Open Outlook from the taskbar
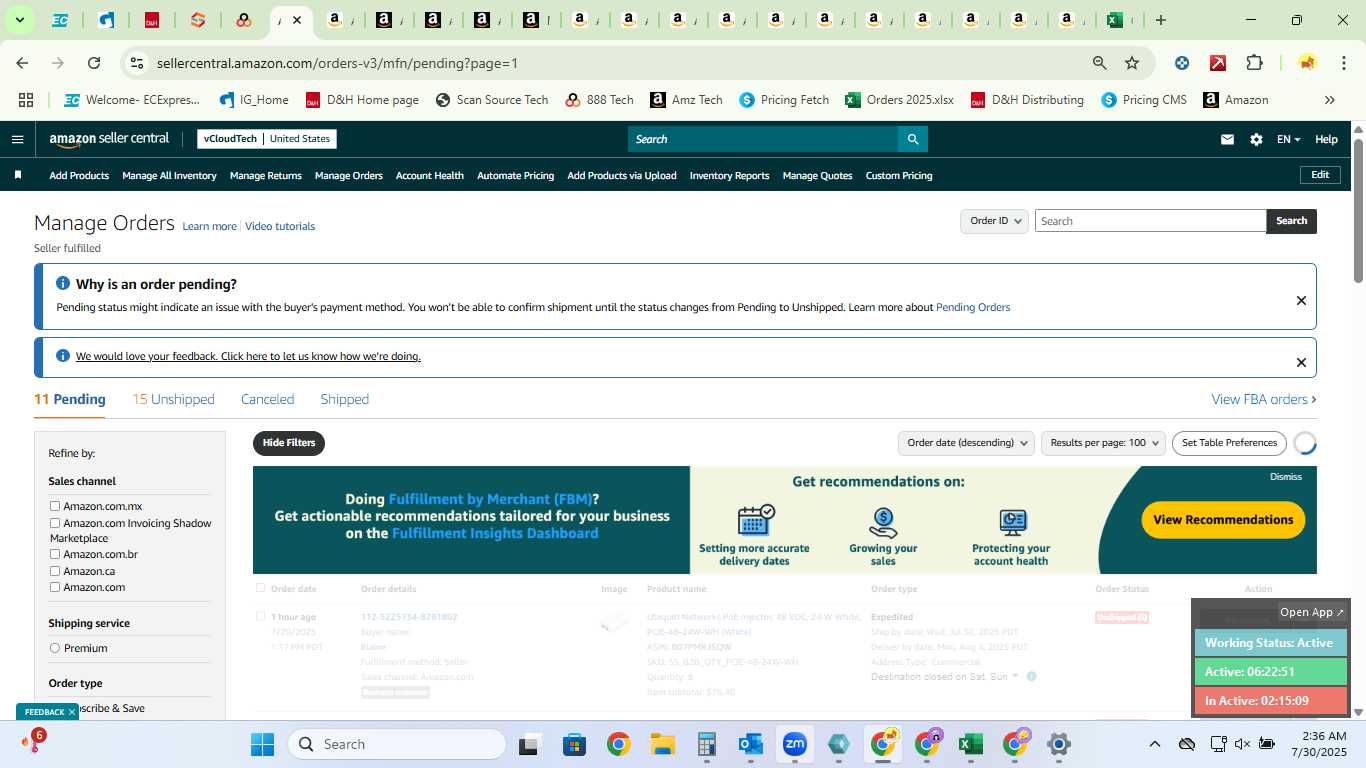The width and height of the screenshot is (1366, 768). (x=750, y=744)
